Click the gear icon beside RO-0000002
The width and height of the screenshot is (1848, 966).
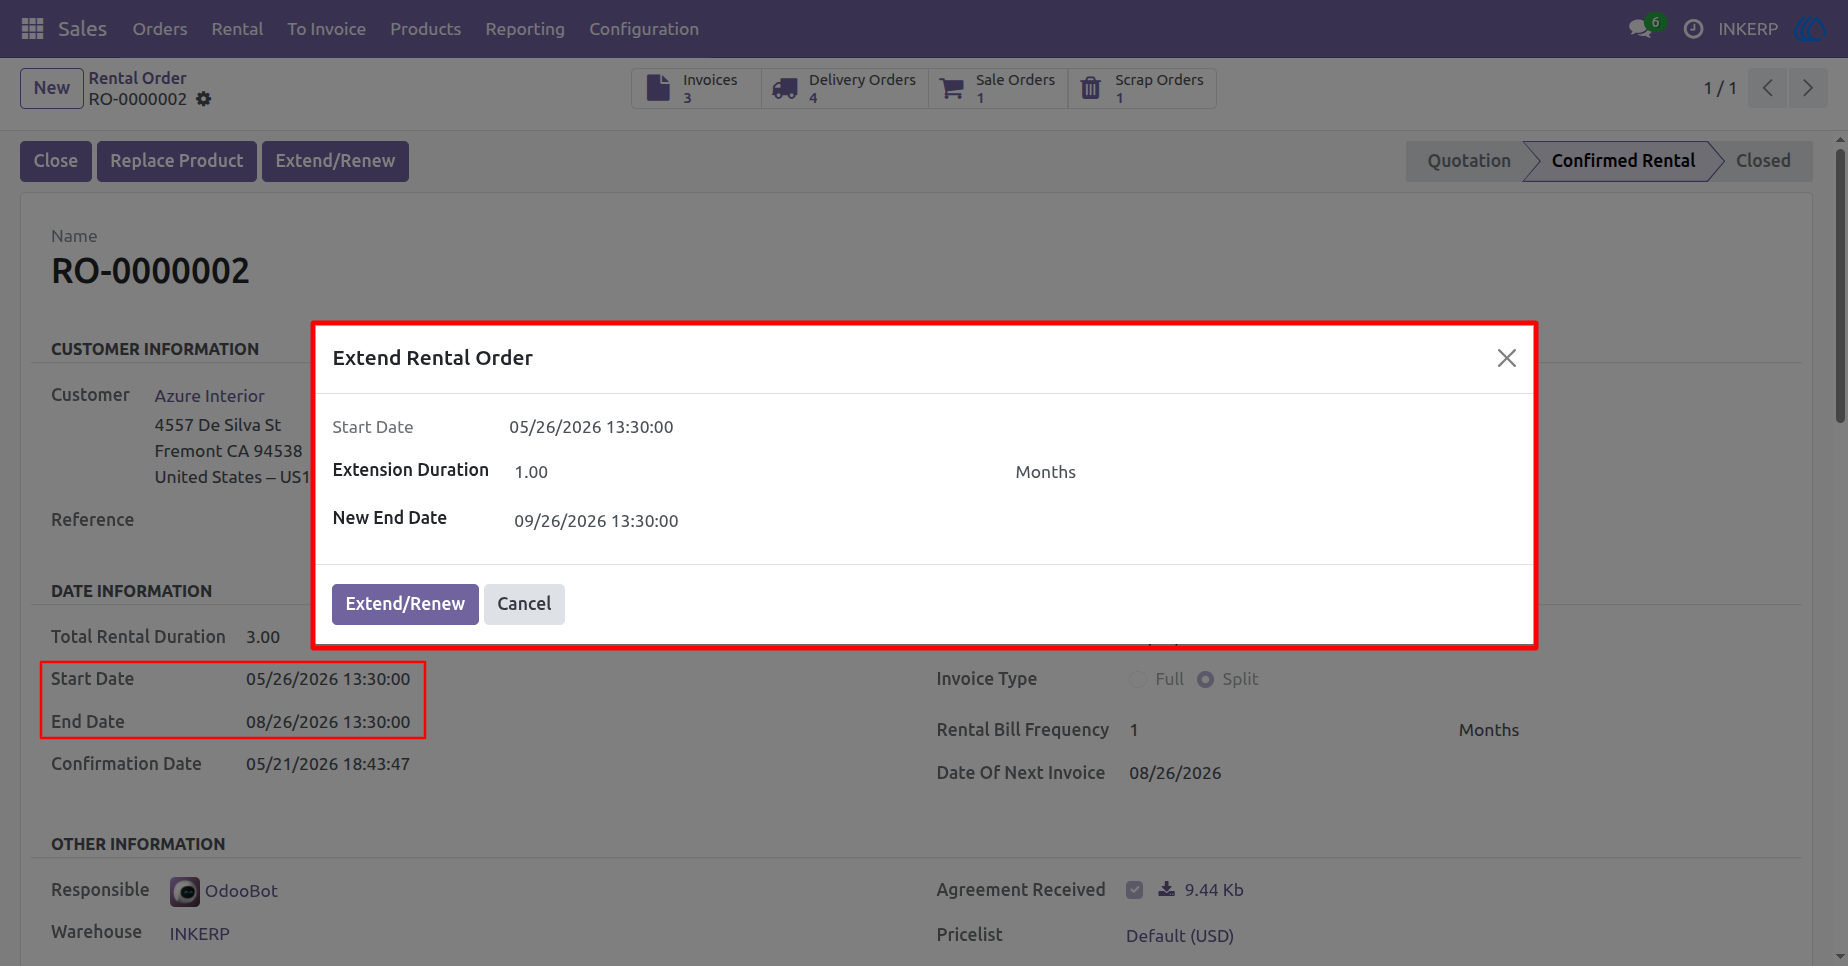coord(204,99)
